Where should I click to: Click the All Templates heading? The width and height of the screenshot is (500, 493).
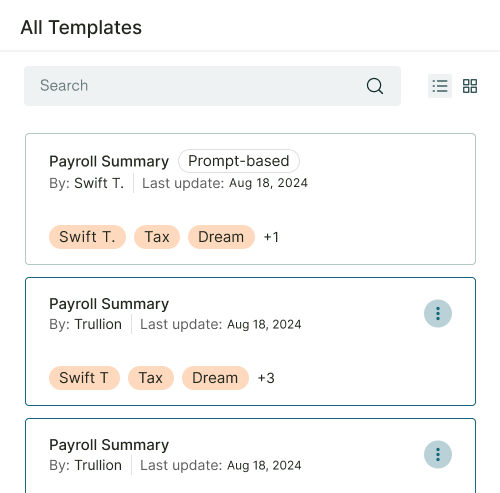(x=81, y=27)
